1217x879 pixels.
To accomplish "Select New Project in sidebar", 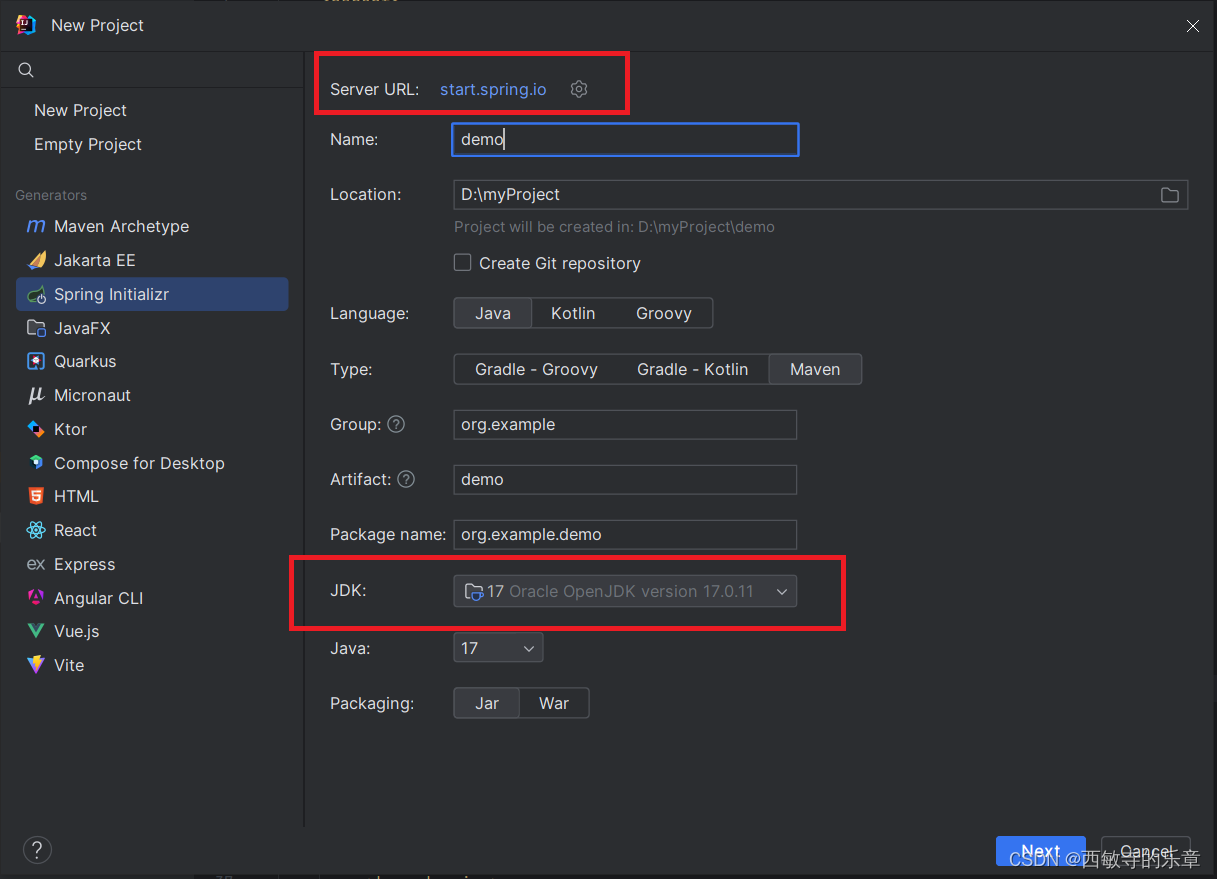I will [80, 110].
